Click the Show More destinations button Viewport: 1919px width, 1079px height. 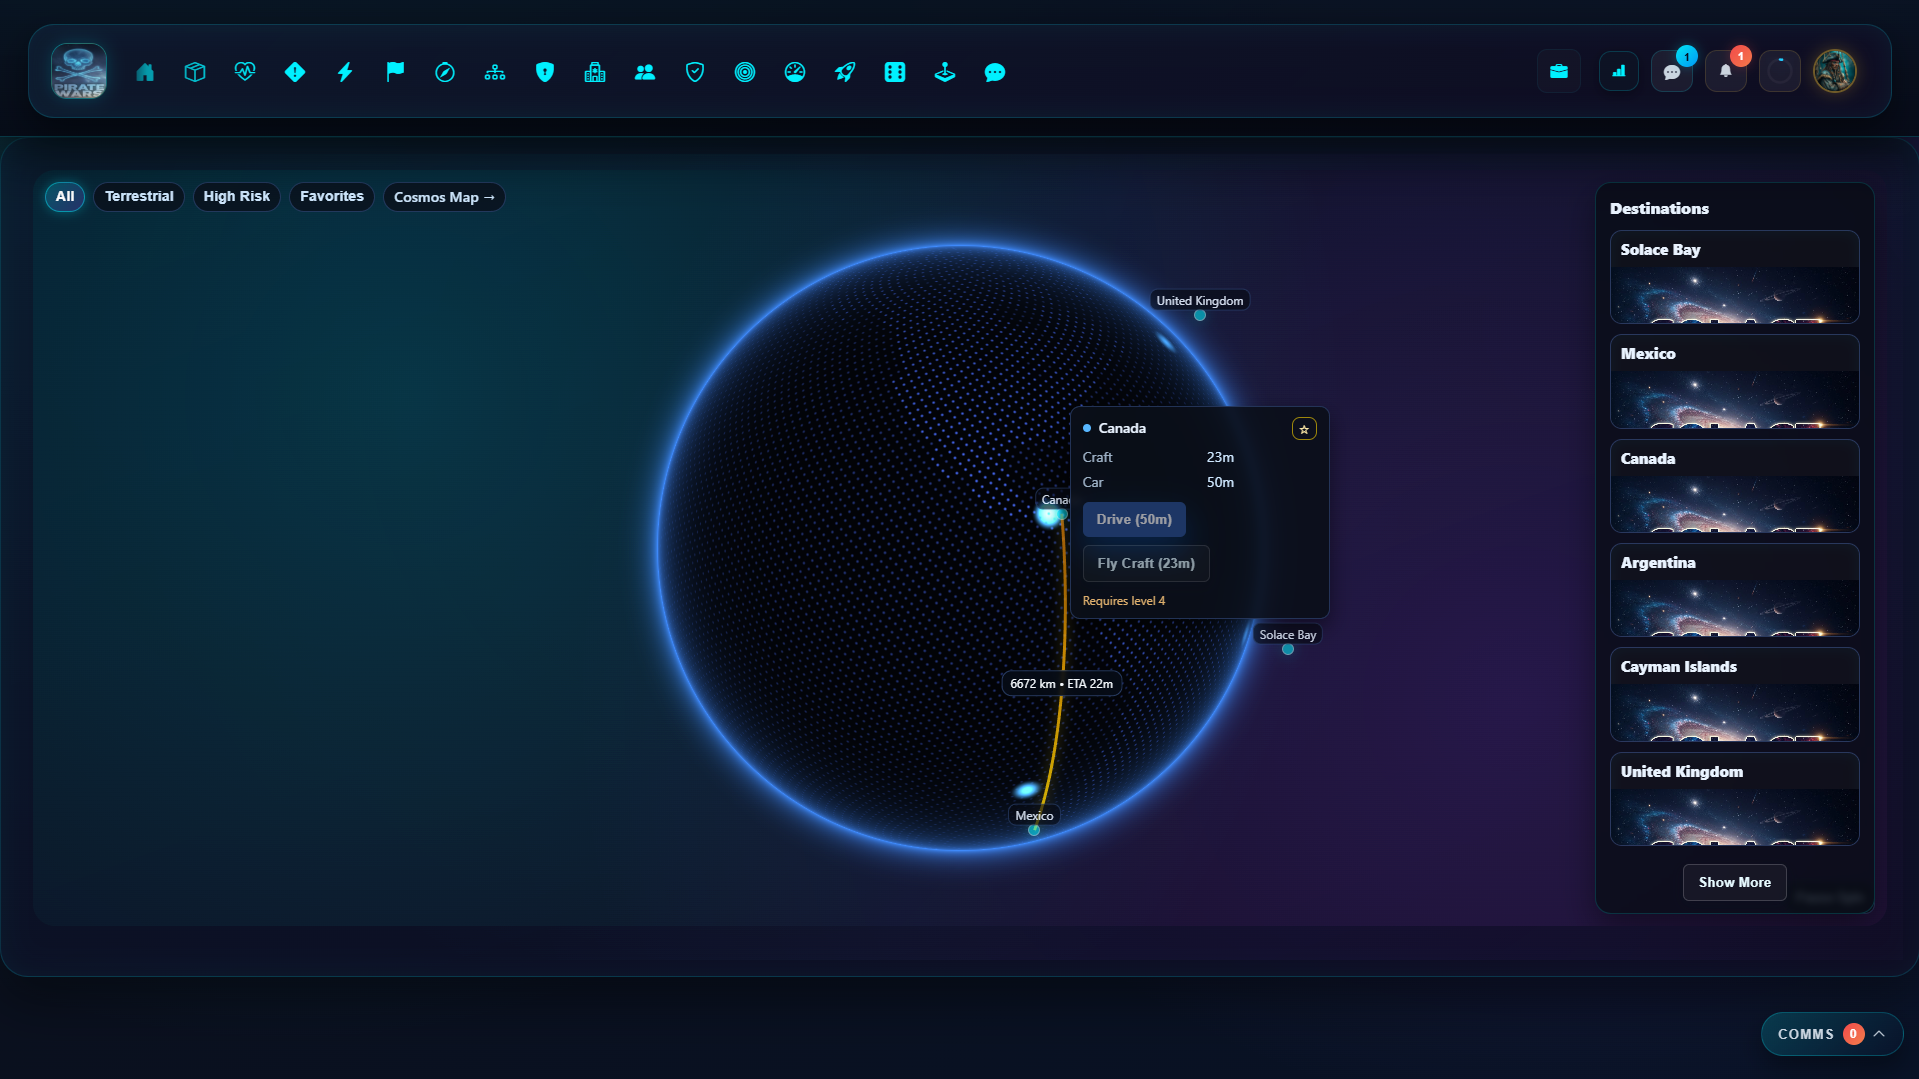click(x=1734, y=882)
